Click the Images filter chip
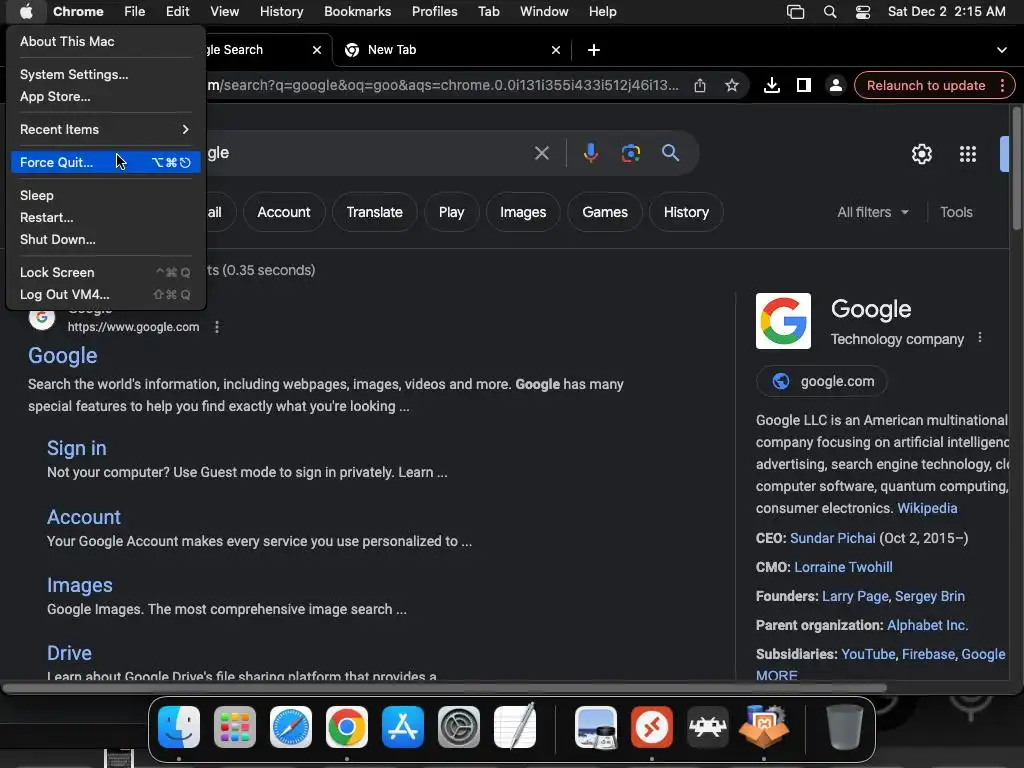Image resolution: width=1024 pixels, height=768 pixels. click(x=522, y=212)
